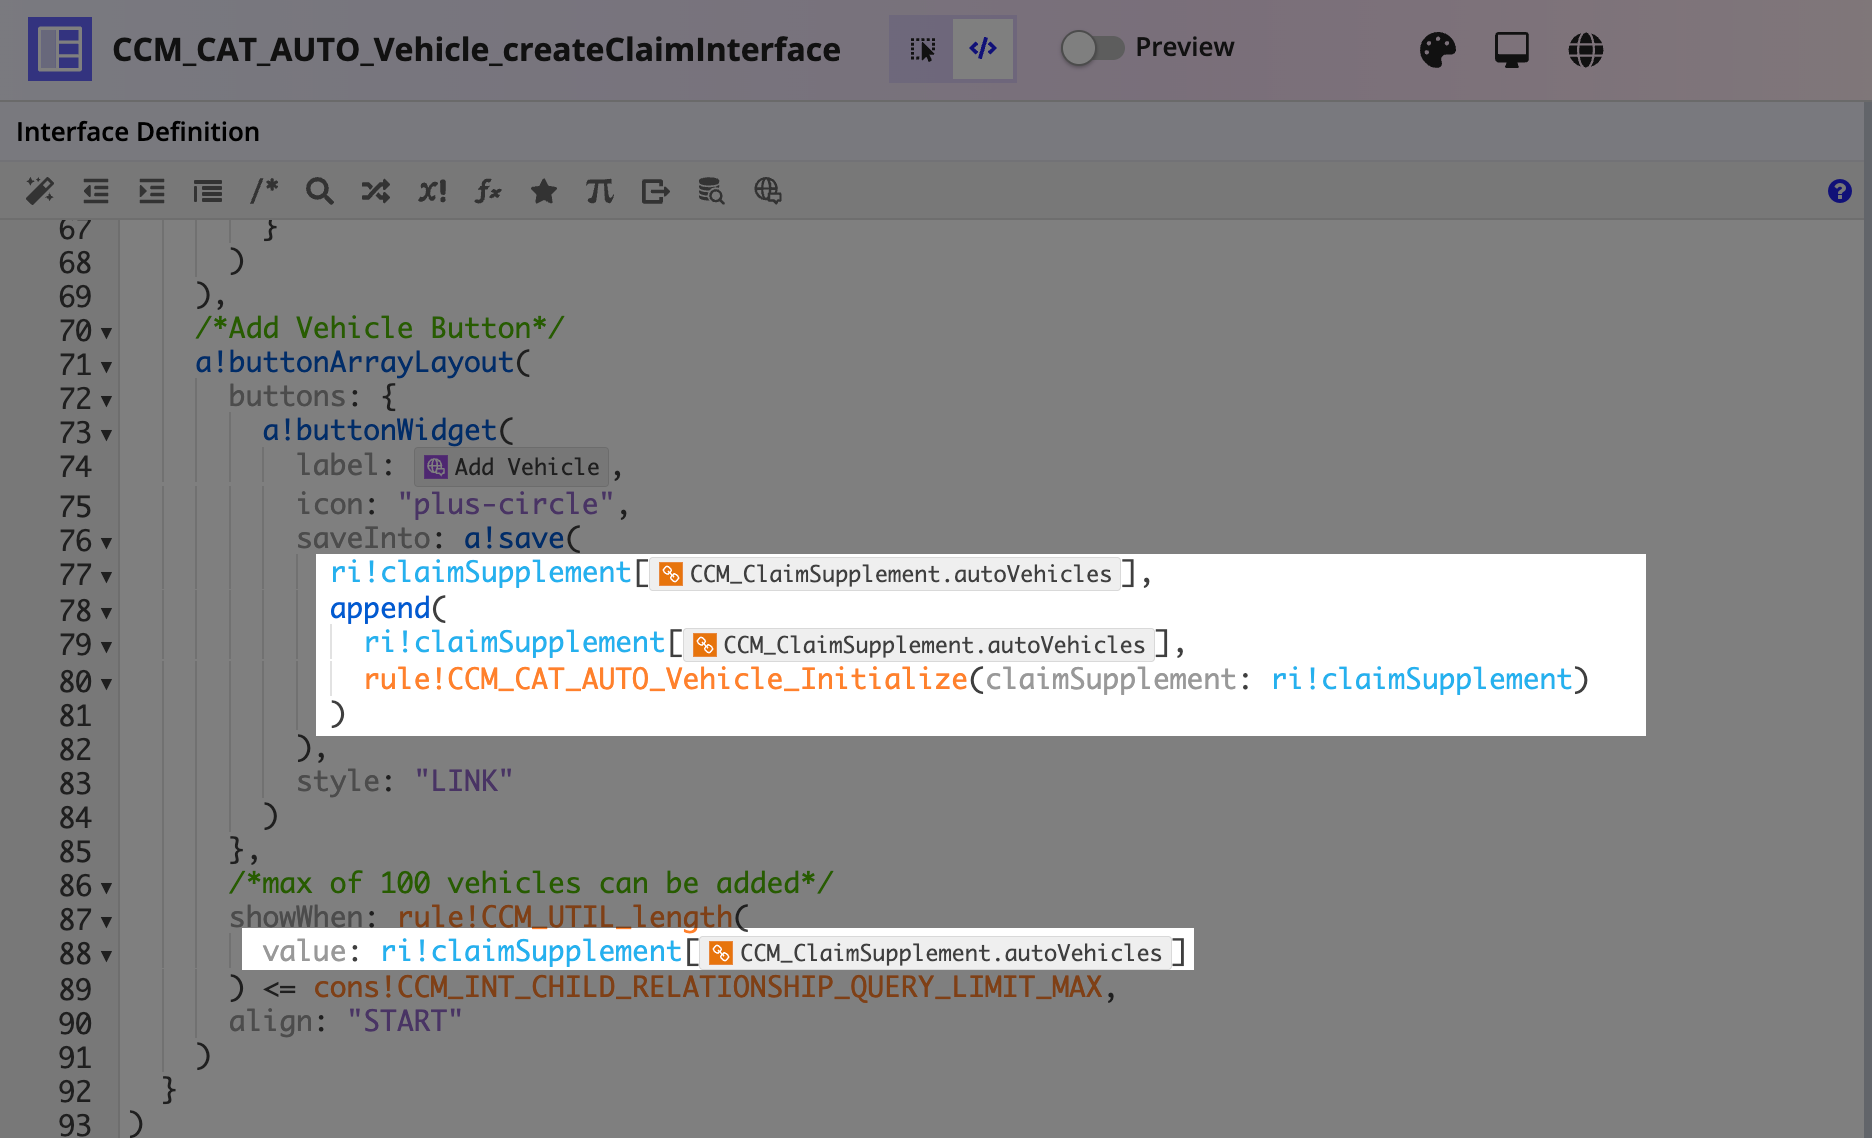1872x1138 pixels.
Task: Open cons!CCM_INT_CHILD_RELATIONSHIP_QUERY_LIMIT_MAX constant
Action: point(707,987)
